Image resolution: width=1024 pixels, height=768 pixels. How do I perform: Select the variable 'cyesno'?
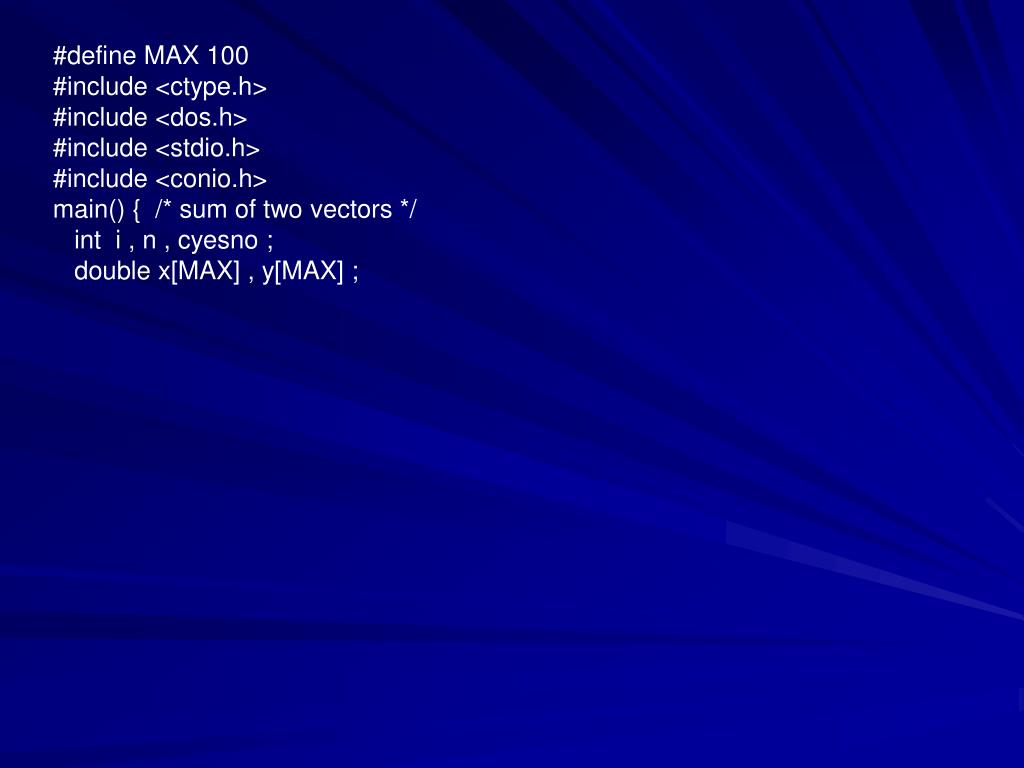(218, 242)
